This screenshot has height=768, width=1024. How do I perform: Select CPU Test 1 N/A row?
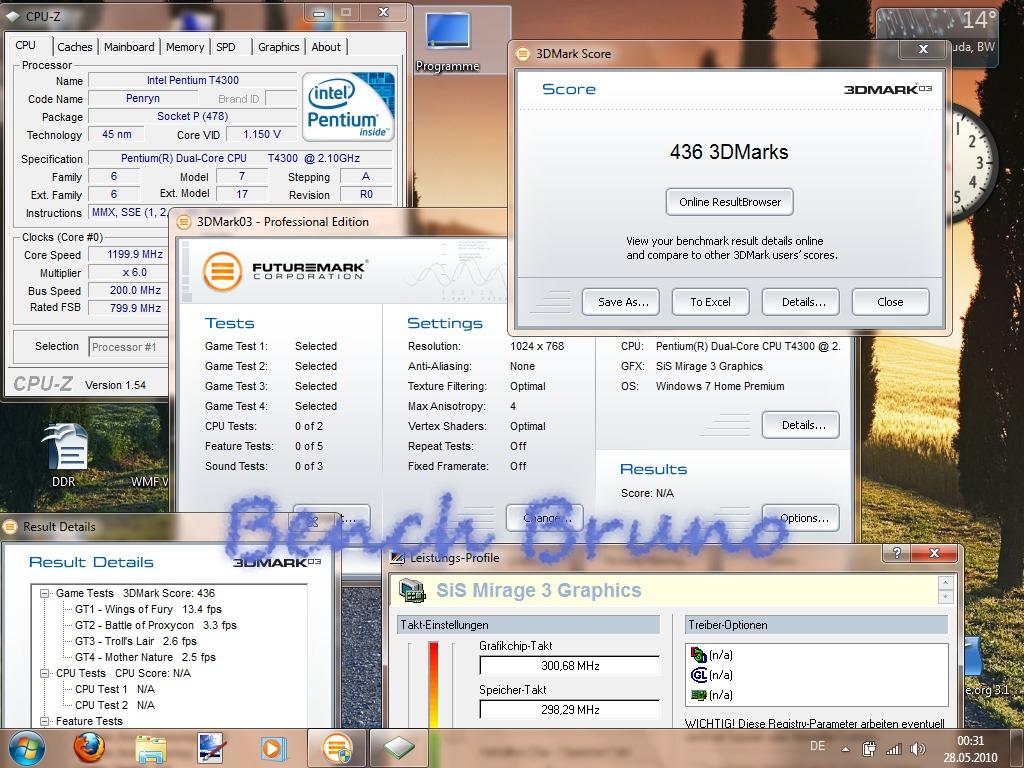(x=115, y=689)
